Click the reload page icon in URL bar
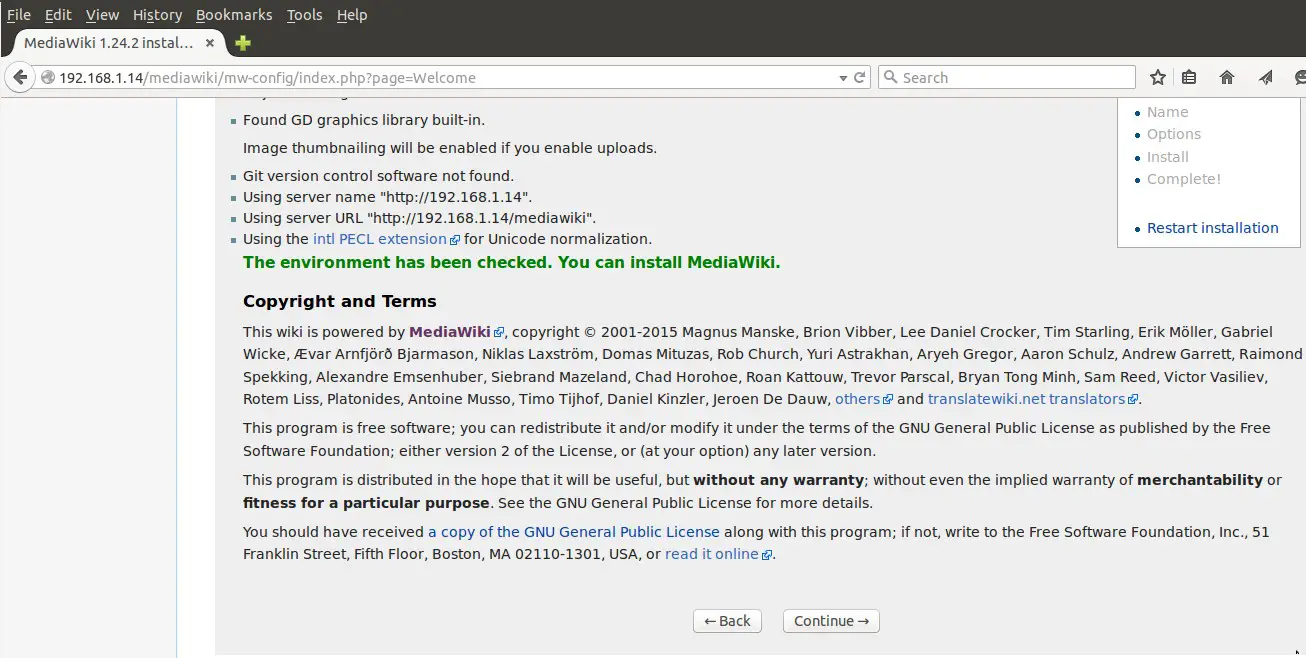Image resolution: width=1306 pixels, height=658 pixels. (859, 77)
